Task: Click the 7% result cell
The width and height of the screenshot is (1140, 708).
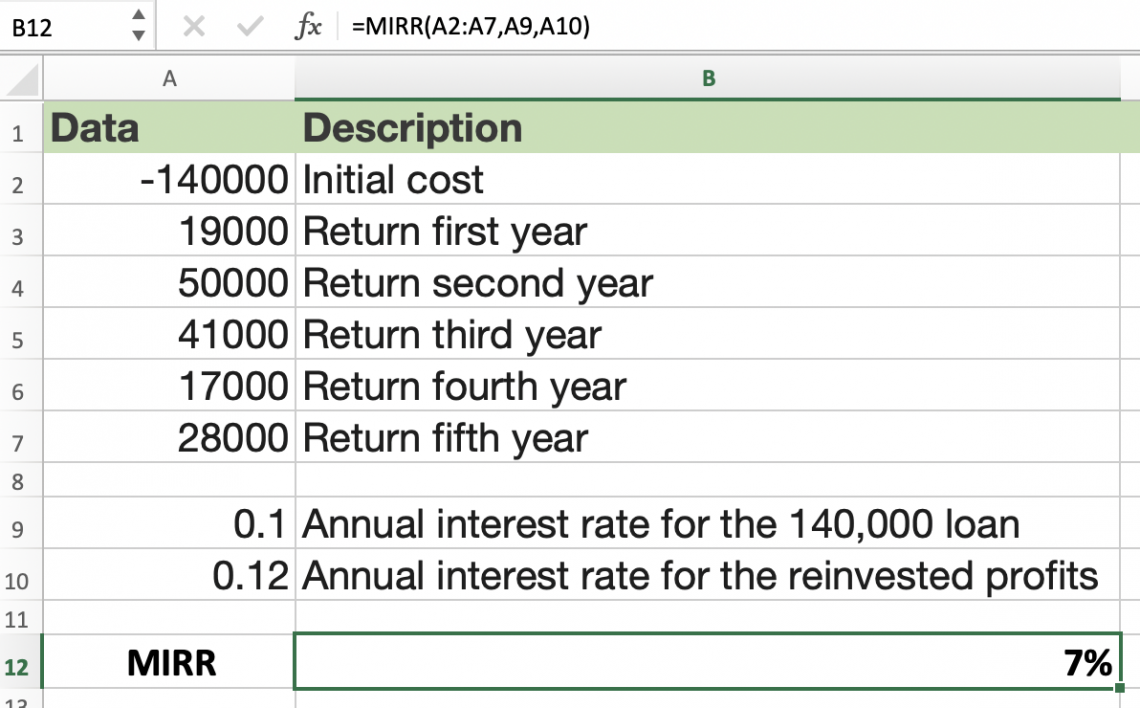Action: 707,661
